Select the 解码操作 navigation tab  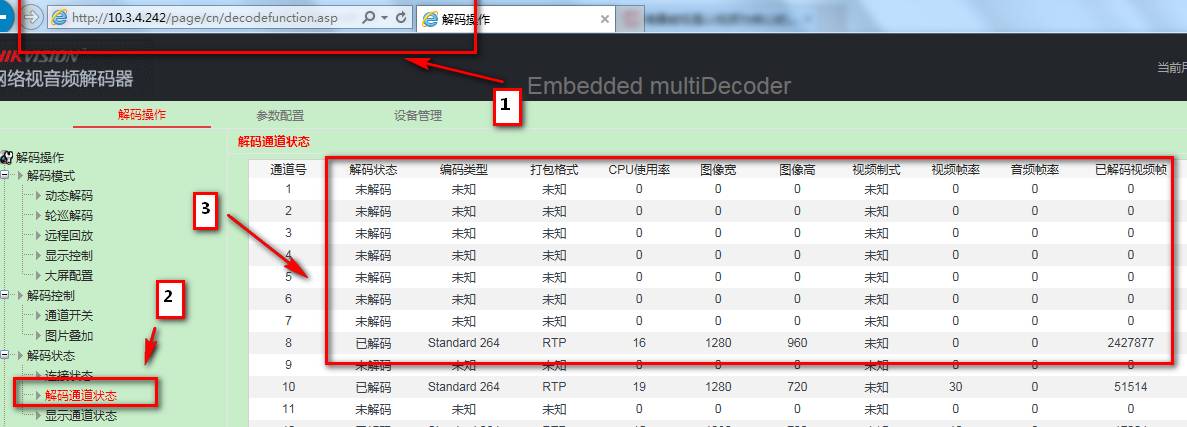click(x=142, y=114)
